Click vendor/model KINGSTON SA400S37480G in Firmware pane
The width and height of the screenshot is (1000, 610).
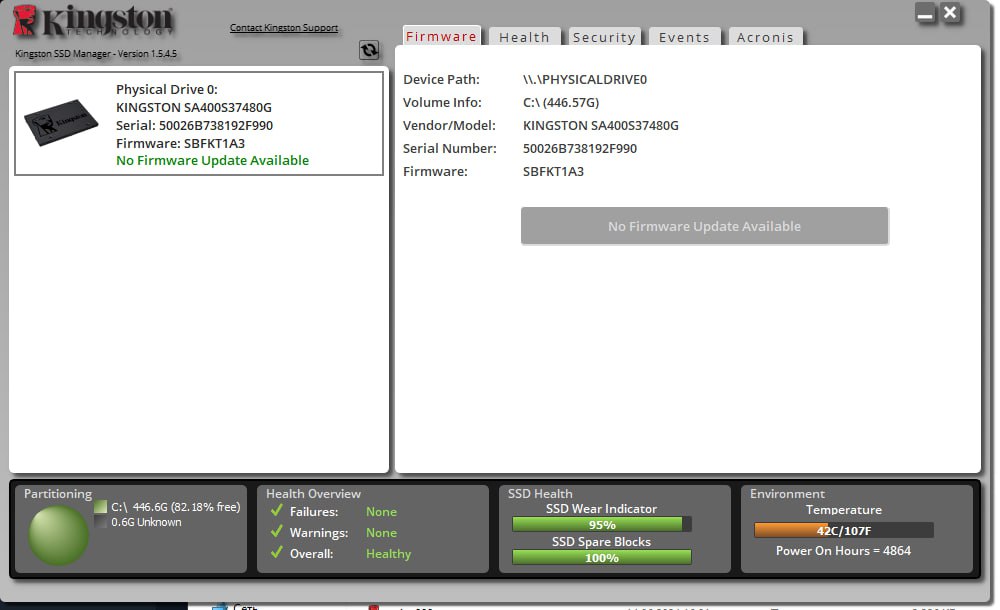[601, 125]
